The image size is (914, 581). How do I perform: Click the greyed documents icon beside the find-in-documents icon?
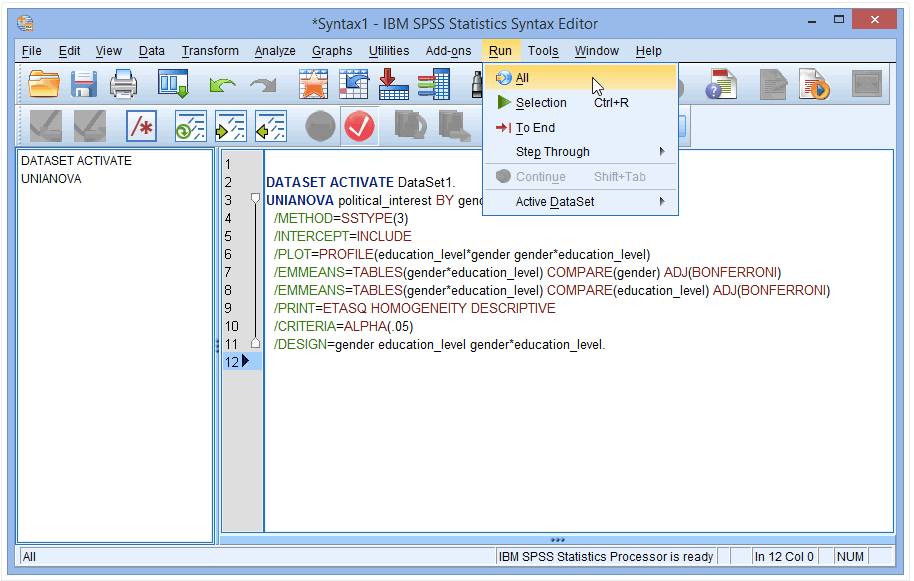(x=454, y=126)
